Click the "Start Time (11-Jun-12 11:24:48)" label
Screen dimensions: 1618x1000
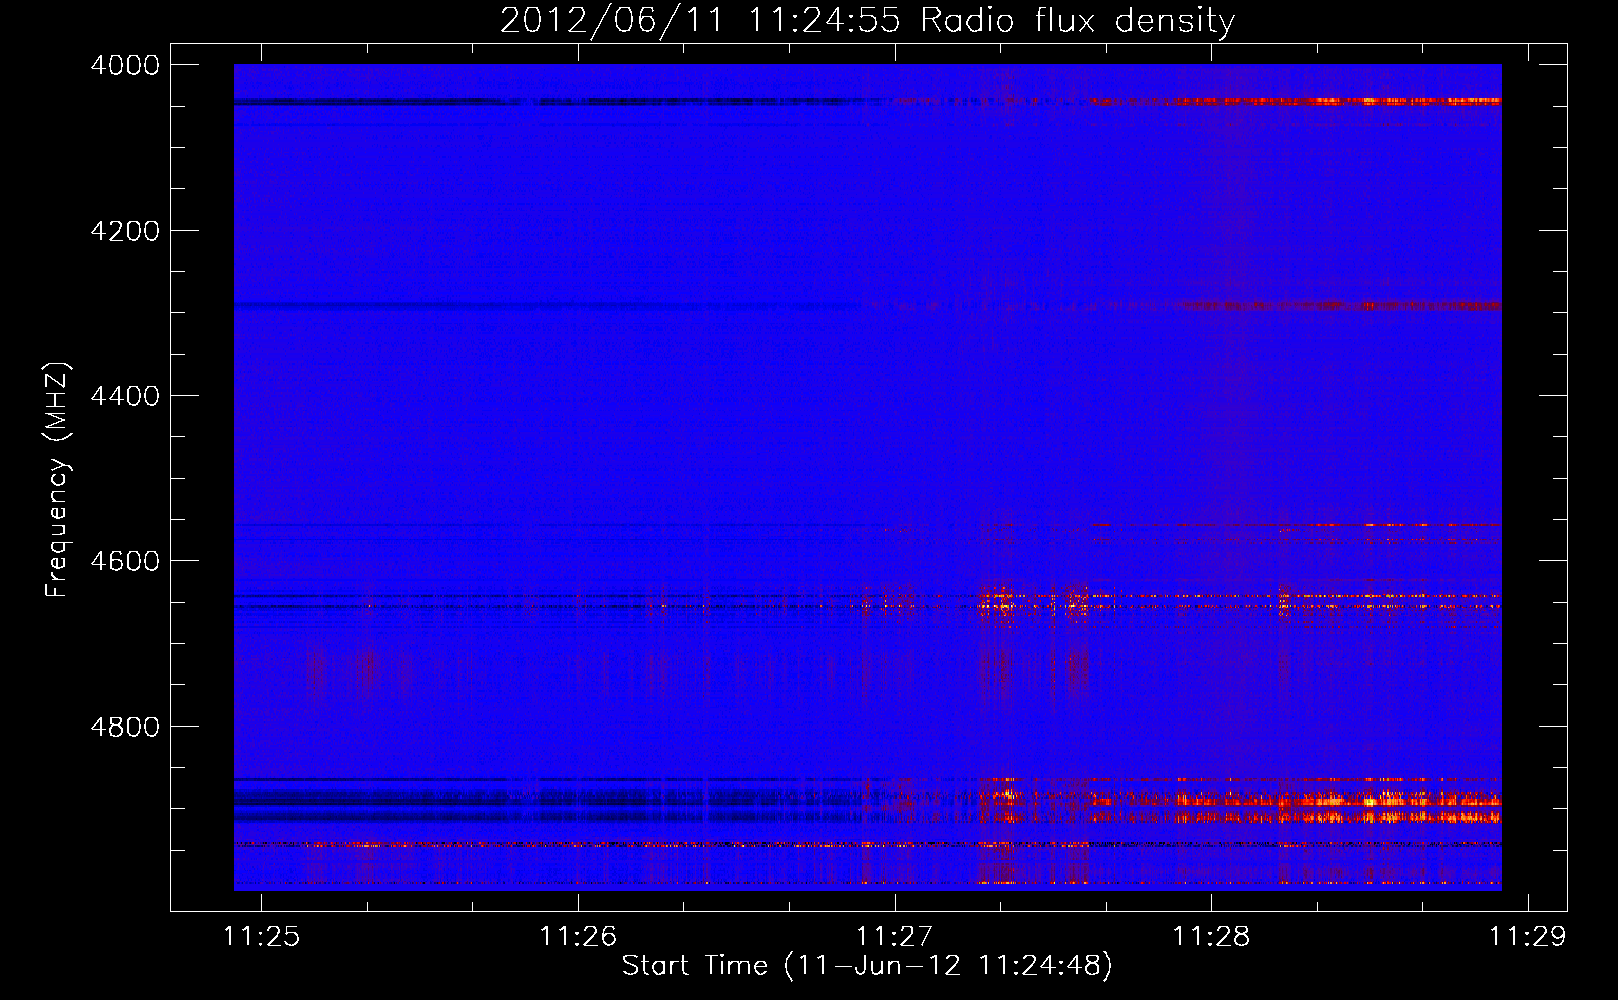pyautogui.click(x=867, y=966)
